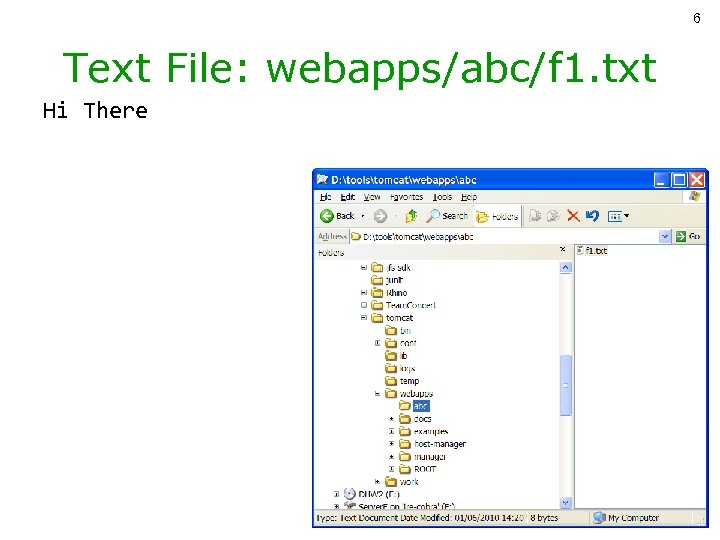Select the work folder
Image resolution: width=720 pixels, height=540 pixels.
point(402,482)
